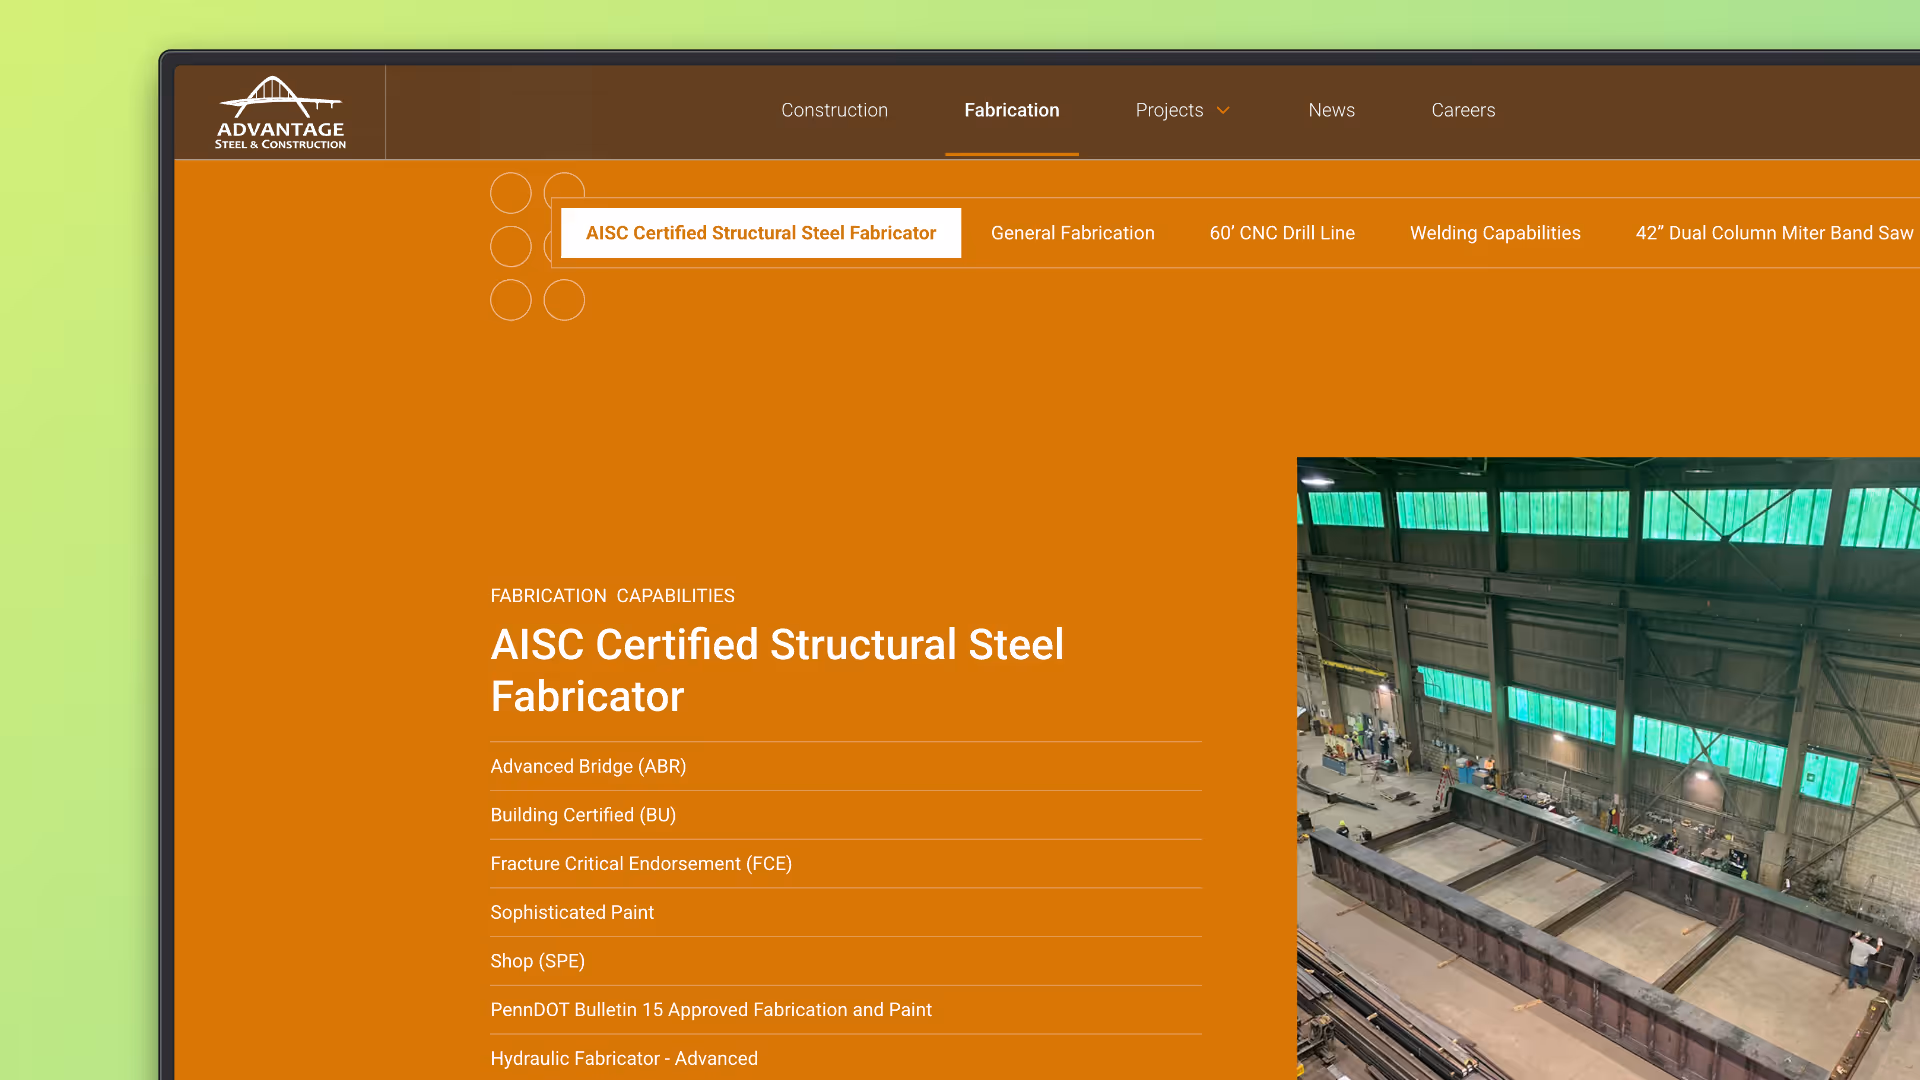
Task: Go to the News page
Action: click(1331, 110)
